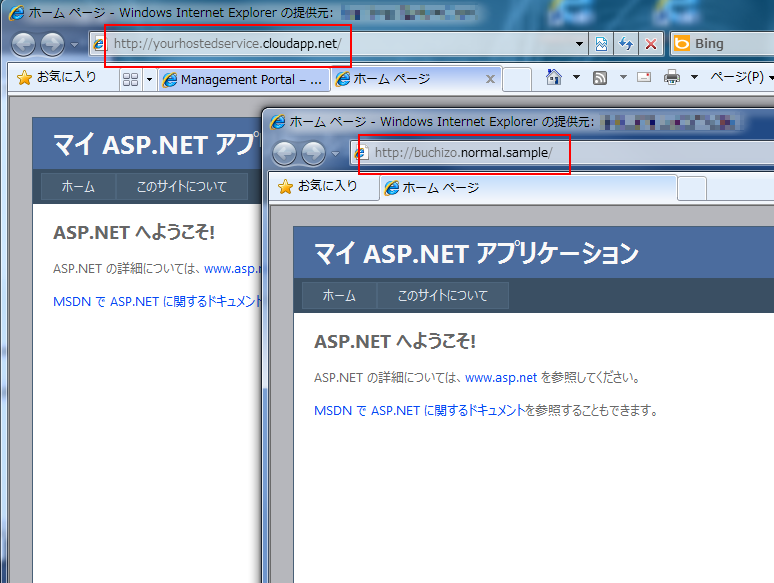Image resolution: width=774 pixels, height=583 pixels.
Task: Click the Home icon in the command bar
Action: (554, 77)
